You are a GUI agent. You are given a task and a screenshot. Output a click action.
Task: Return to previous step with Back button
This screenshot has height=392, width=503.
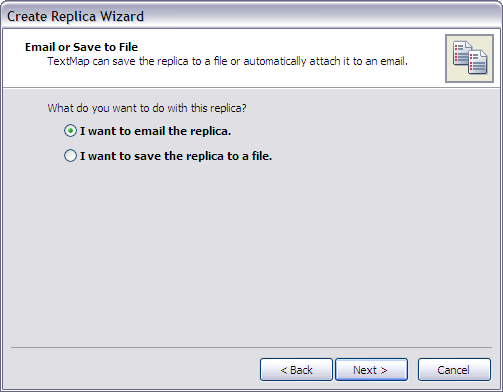click(x=296, y=369)
